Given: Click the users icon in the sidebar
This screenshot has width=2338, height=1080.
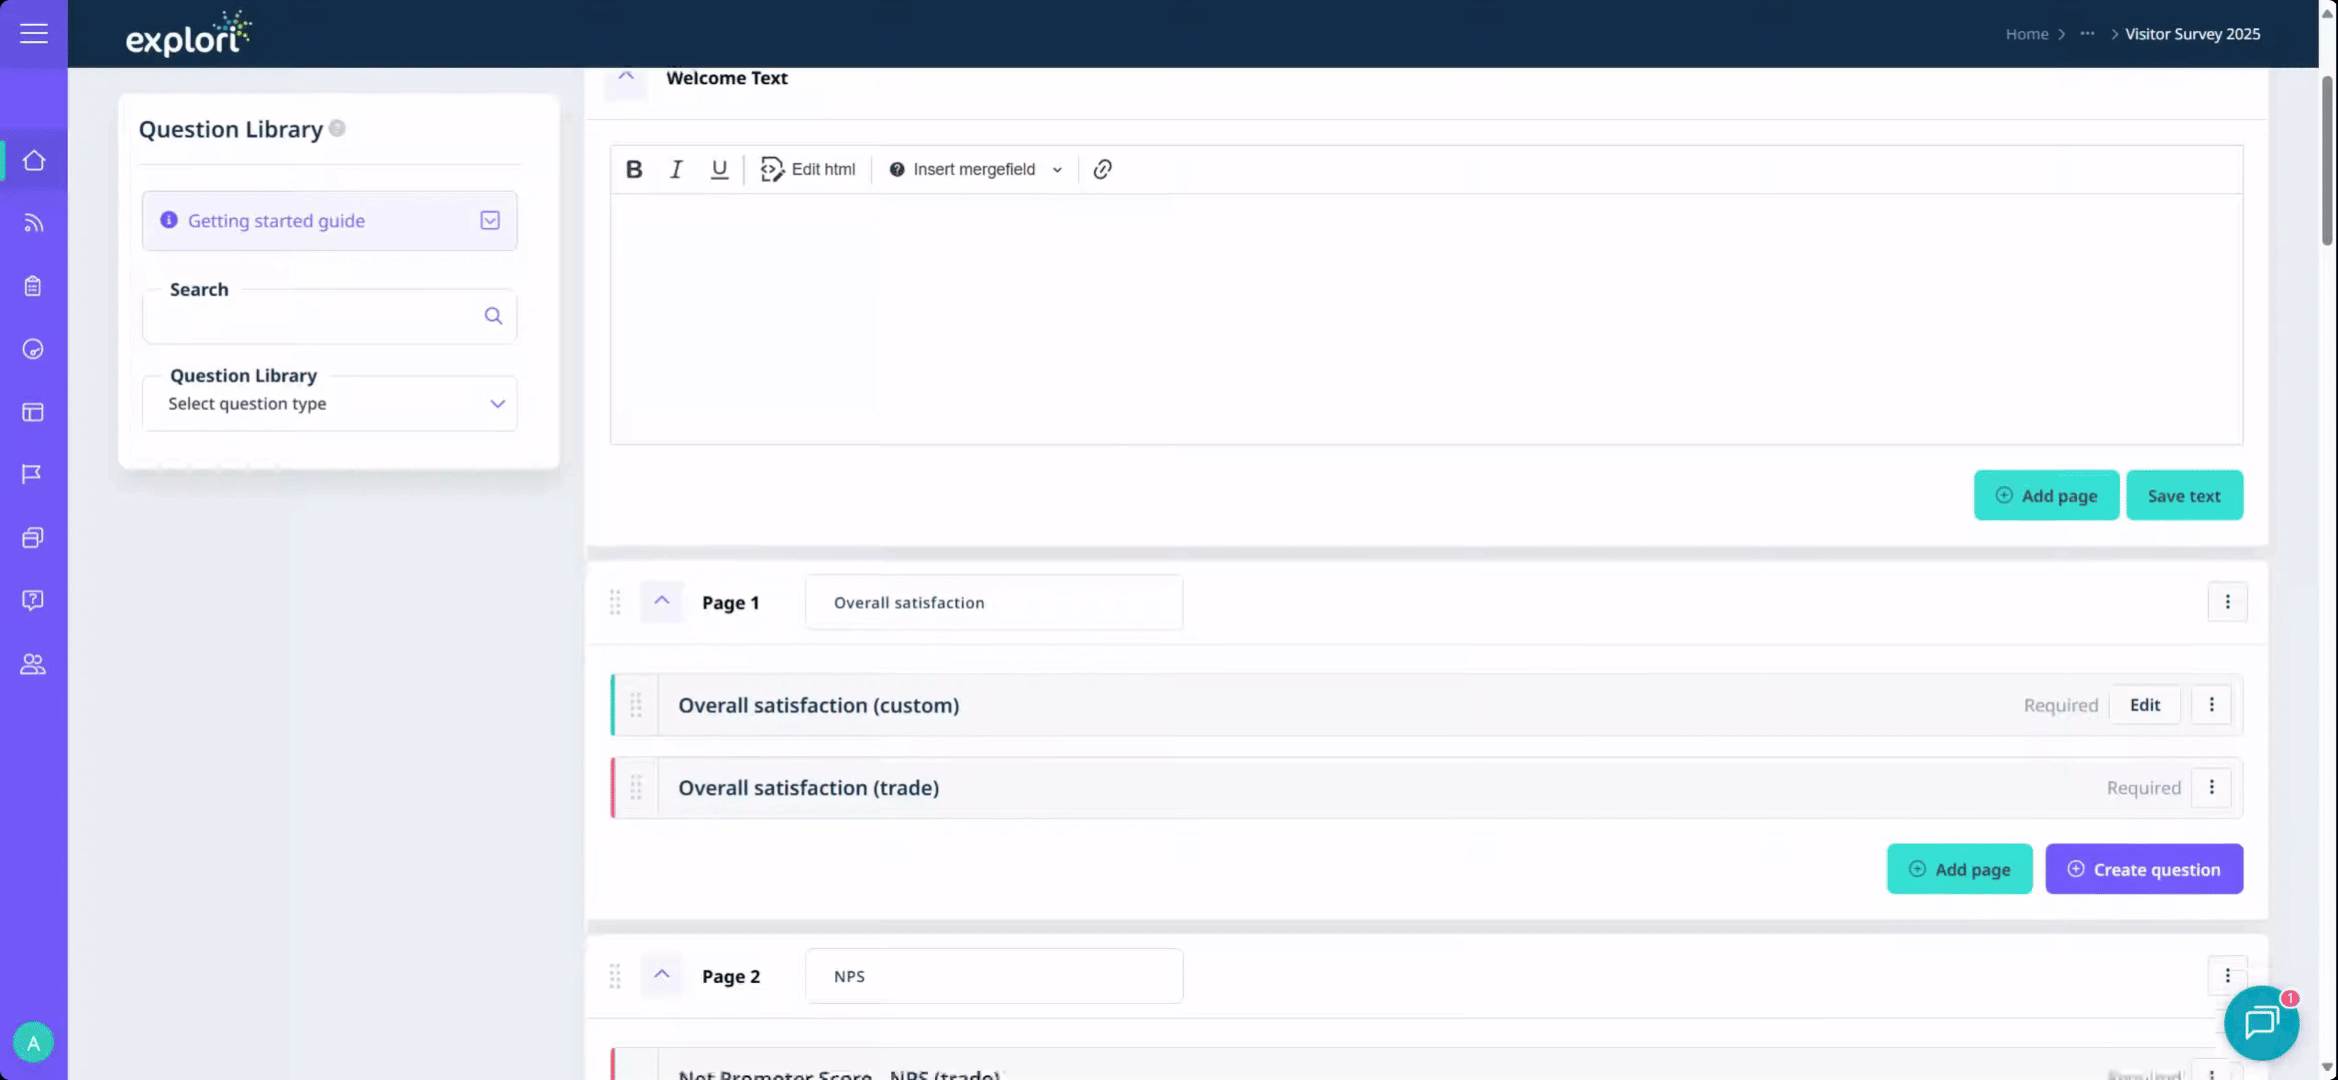Looking at the screenshot, I should pos(33,664).
